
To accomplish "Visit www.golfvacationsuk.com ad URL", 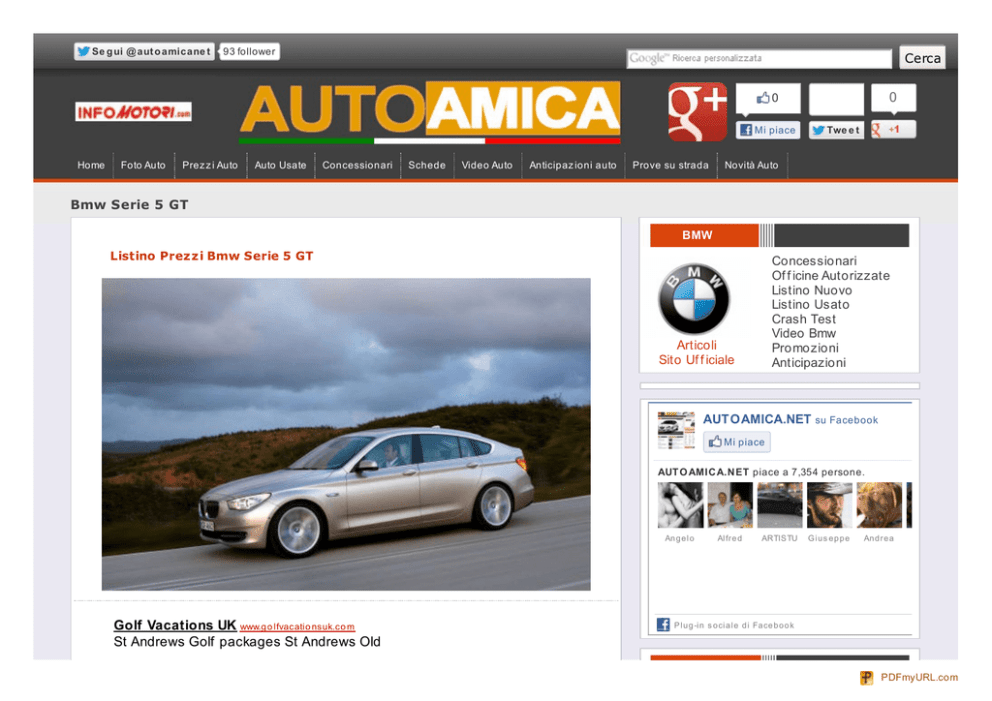I will coord(297,627).
